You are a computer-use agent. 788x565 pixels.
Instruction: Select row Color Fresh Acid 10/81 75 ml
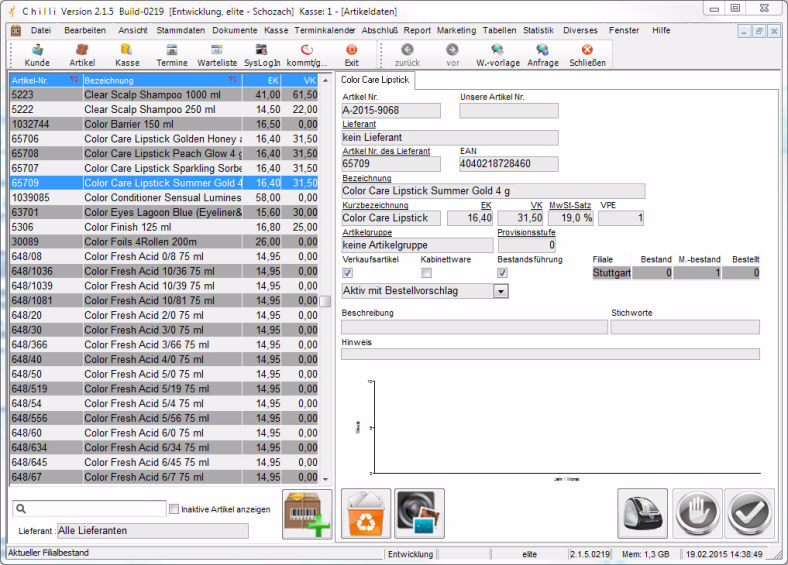tap(164, 301)
